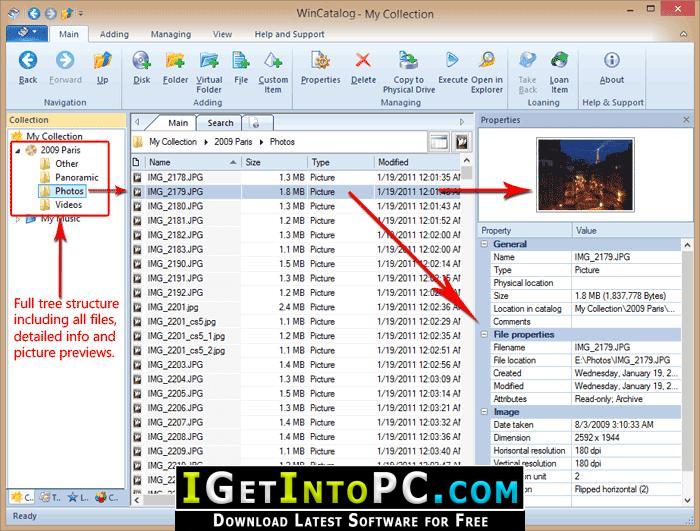Select the Panoramic folder in tree
The height and width of the screenshot is (531, 700).
pos(76,177)
